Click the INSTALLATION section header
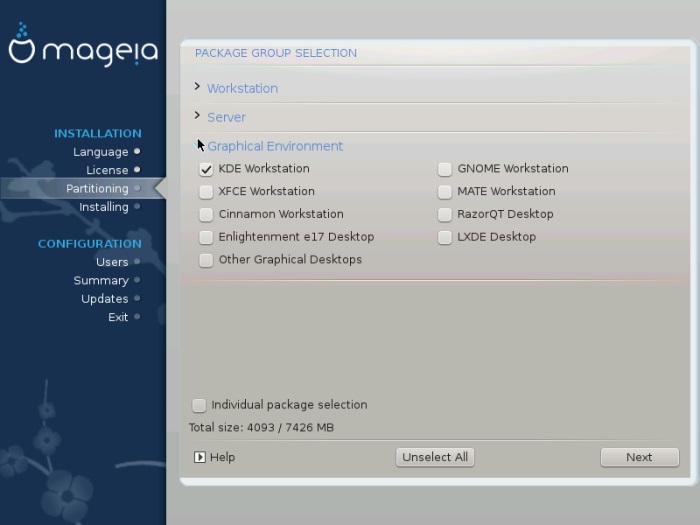Viewport: 700px width, 525px height. tap(98, 133)
